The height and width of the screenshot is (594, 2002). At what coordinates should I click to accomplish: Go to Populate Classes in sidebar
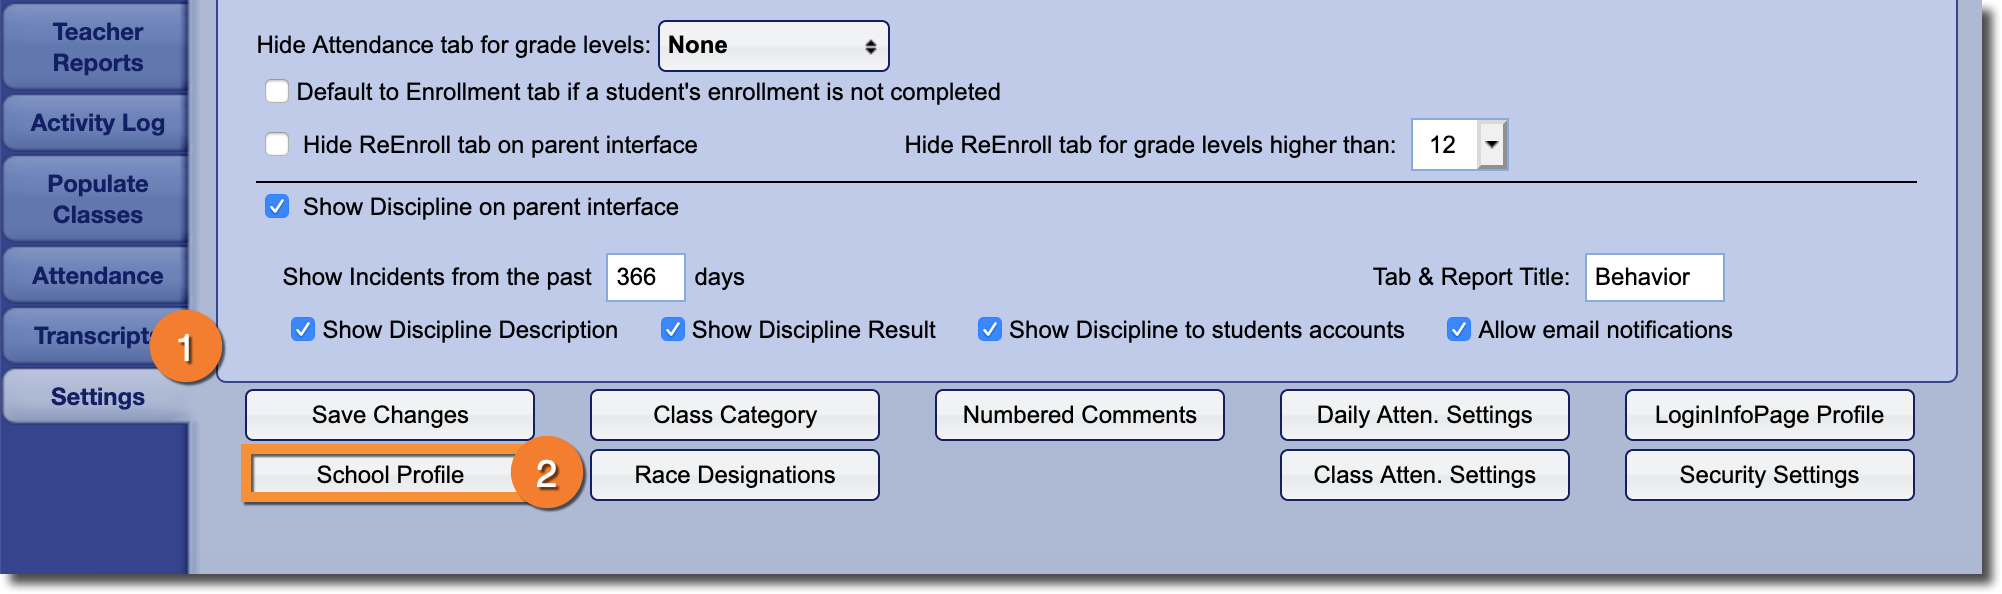(97, 199)
